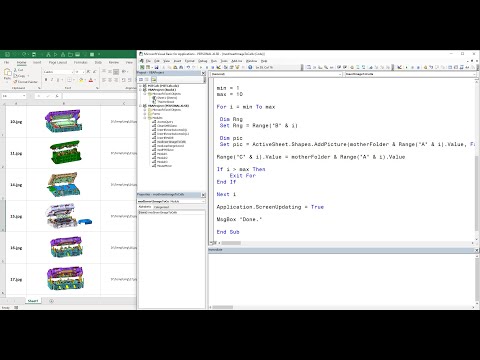Open the code window Object dropdown
480x360 pixels.
pos(340,74)
